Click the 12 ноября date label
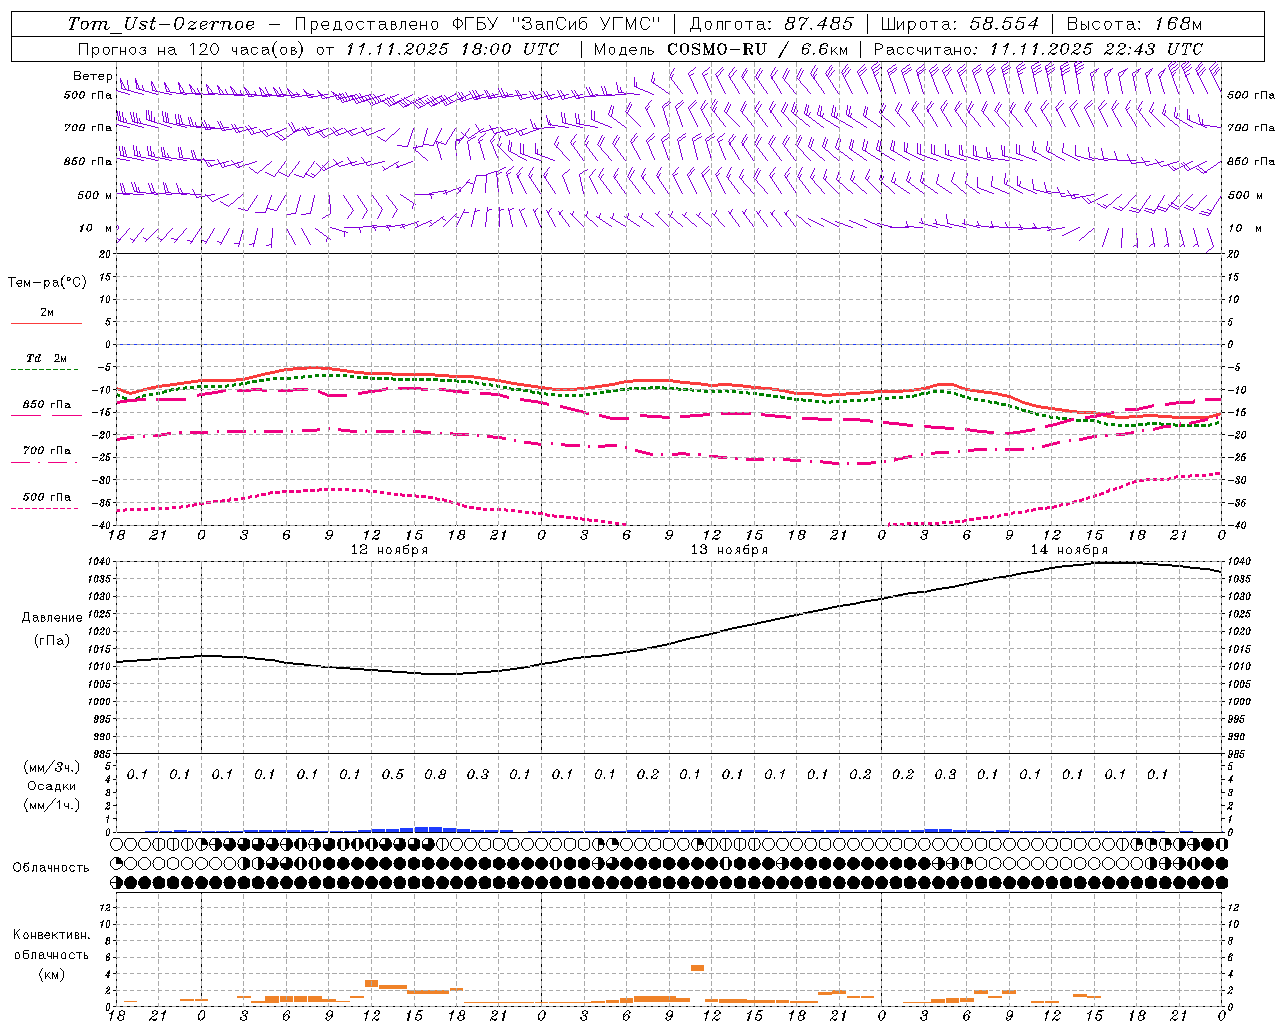Screen dimensions: 1280x1024 [389, 550]
